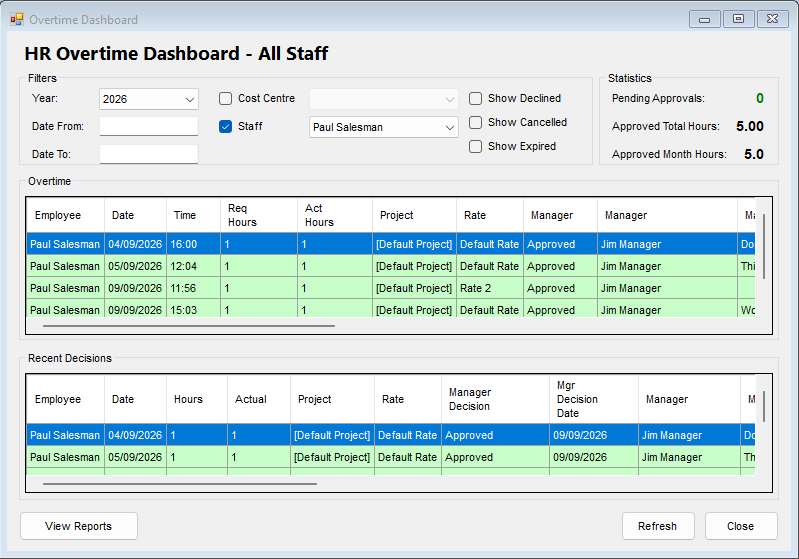Select Recent Decisions row dated 05/09/2026
The height and width of the screenshot is (559, 799).
(391, 457)
